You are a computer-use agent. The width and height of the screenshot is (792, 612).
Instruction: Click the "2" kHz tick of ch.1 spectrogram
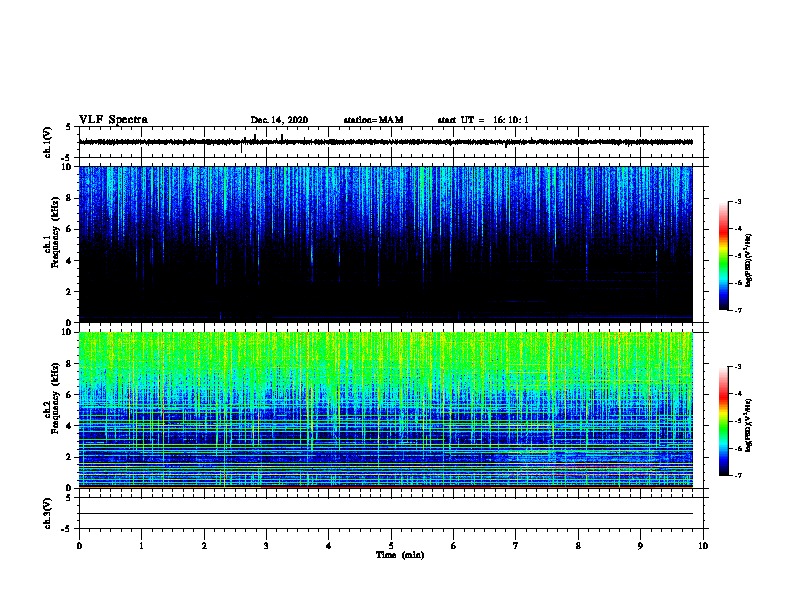tap(70, 292)
